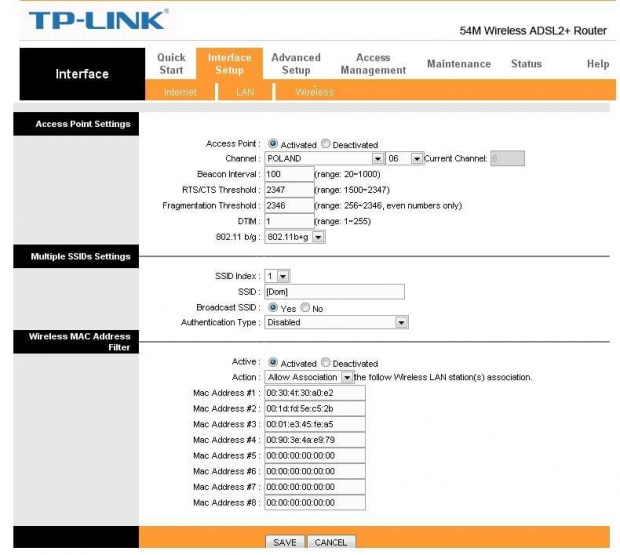Select Deactivated for MAC filter Active
This screenshot has width=620, height=555.
325,363
